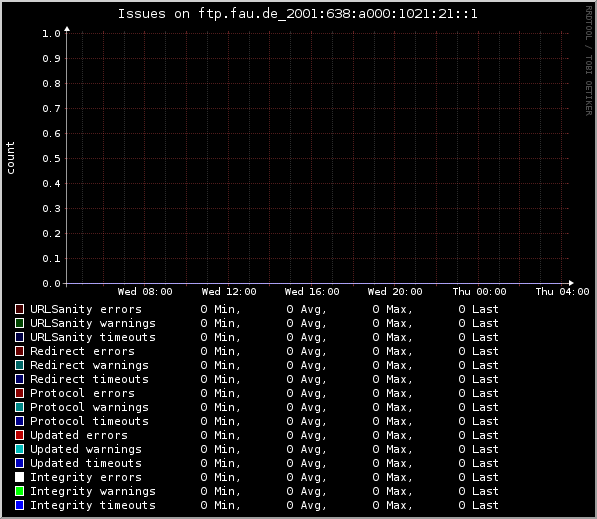
Task: Click the URLSanity timeouts Max value
Action: point(392,337)
